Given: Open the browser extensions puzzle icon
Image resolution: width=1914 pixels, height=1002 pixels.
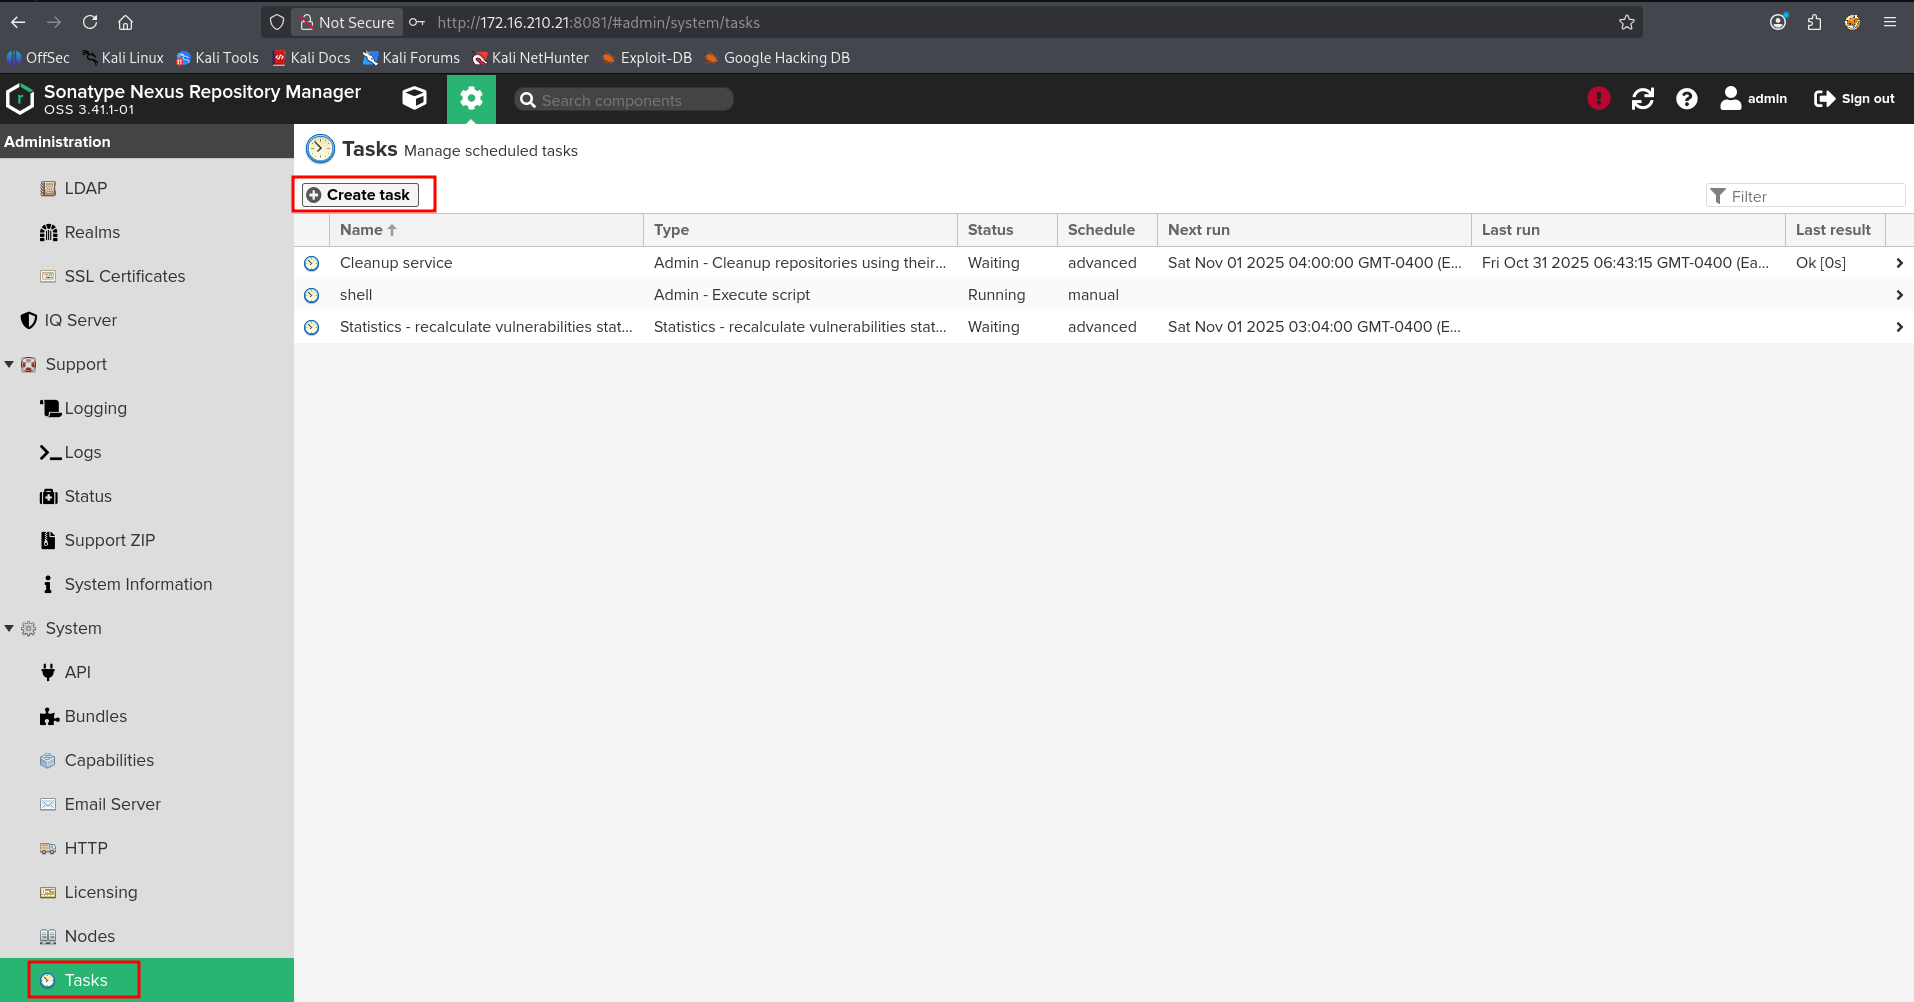Looking at the screenshot, I should click(x=1814, y=22).
